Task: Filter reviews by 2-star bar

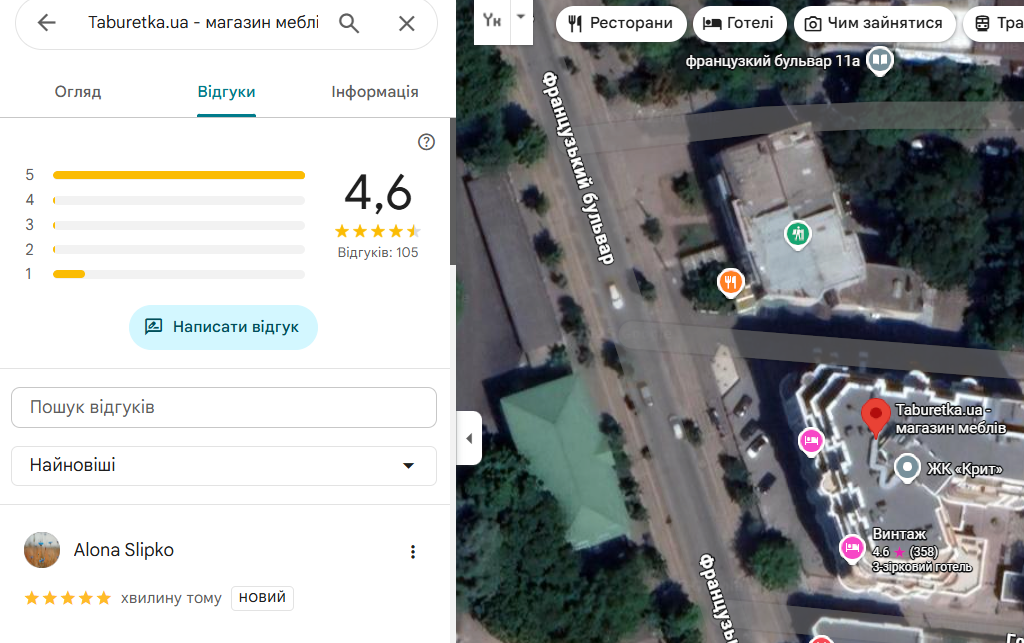Action: click(x=178, y=249)
